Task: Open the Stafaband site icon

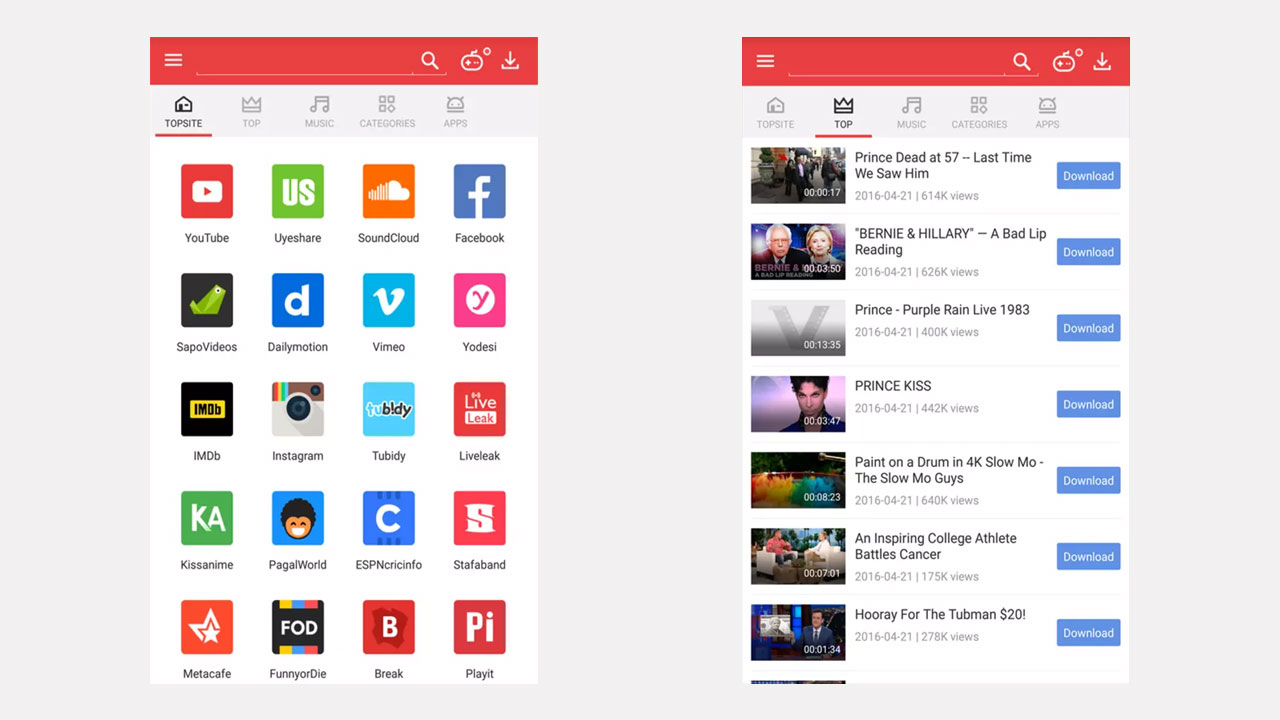Action: point(480,518)
